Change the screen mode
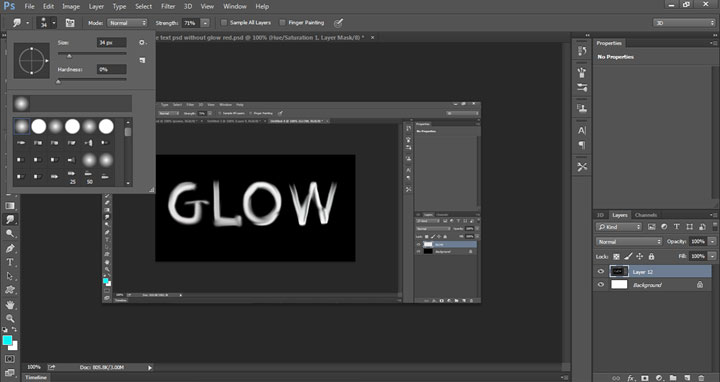Screen dimensions: 720x382 [10, 372]
